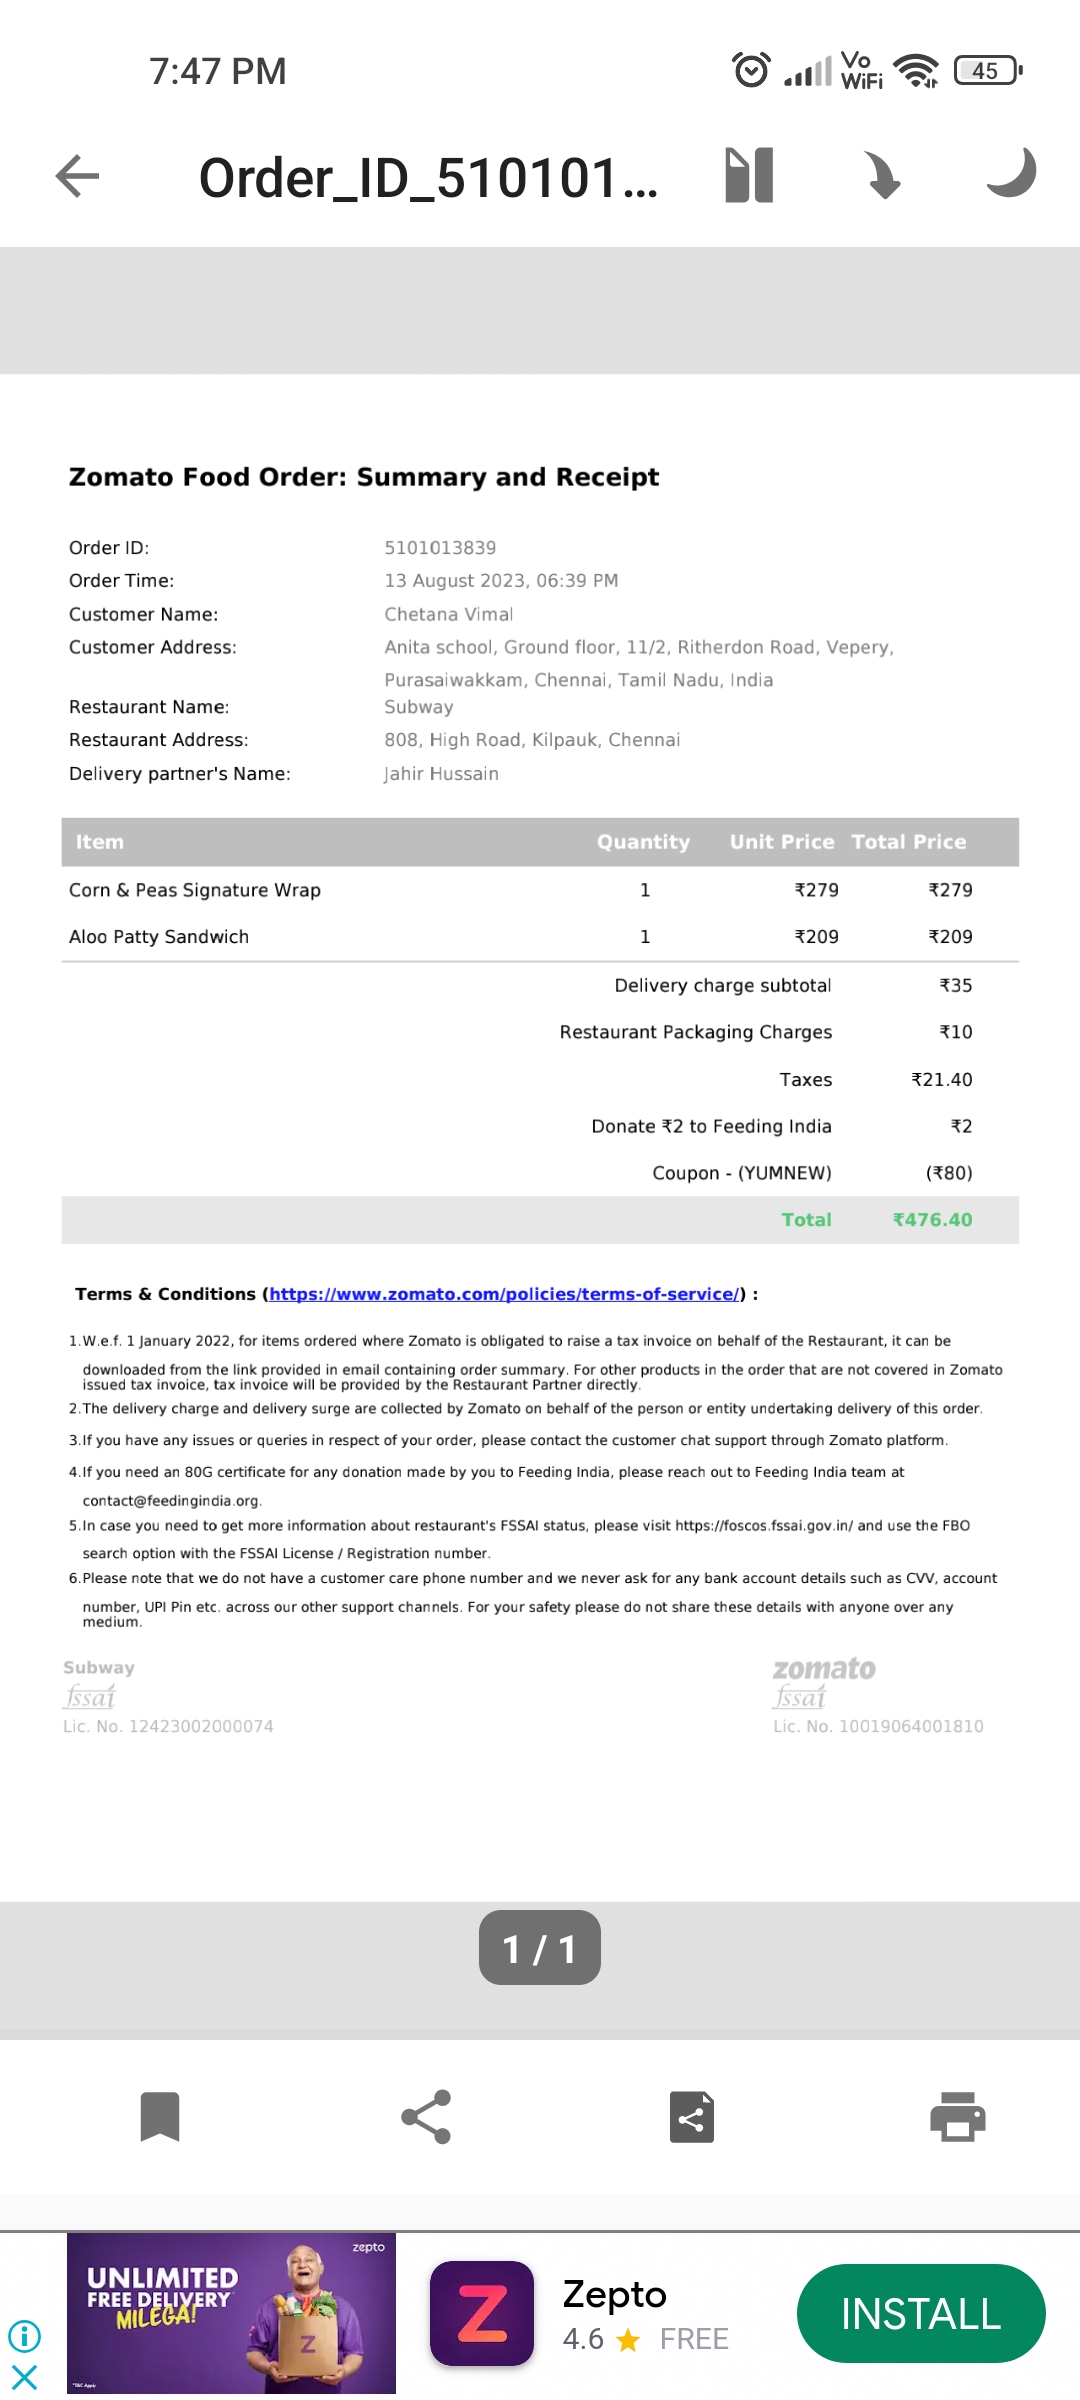1080x2400 pixels.
Task: Open the download options arrow icon
Action: (x=882, y=174)
